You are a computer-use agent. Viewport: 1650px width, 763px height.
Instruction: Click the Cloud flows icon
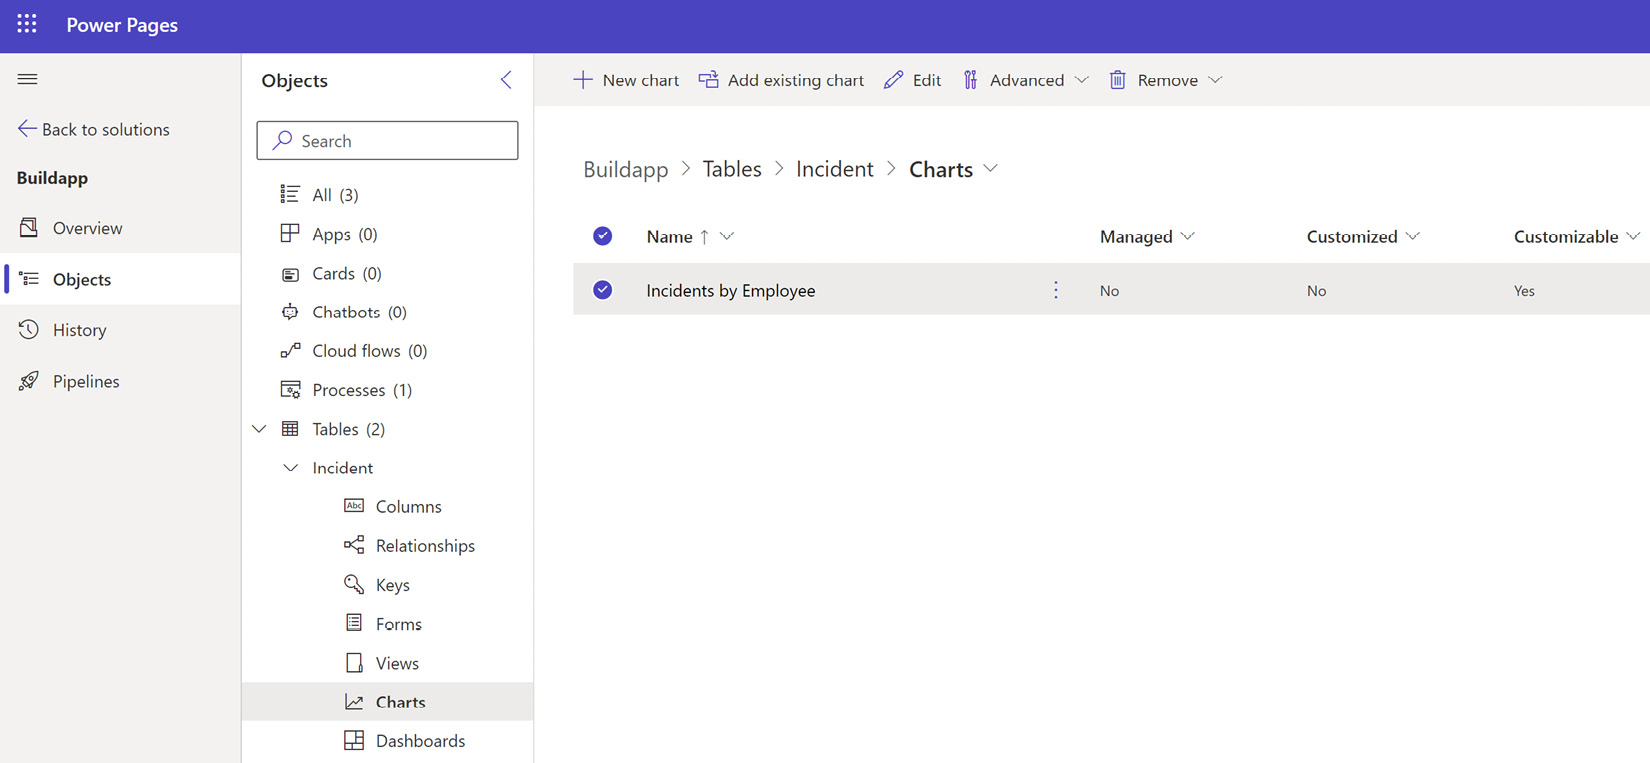click(x=290, y=350)
